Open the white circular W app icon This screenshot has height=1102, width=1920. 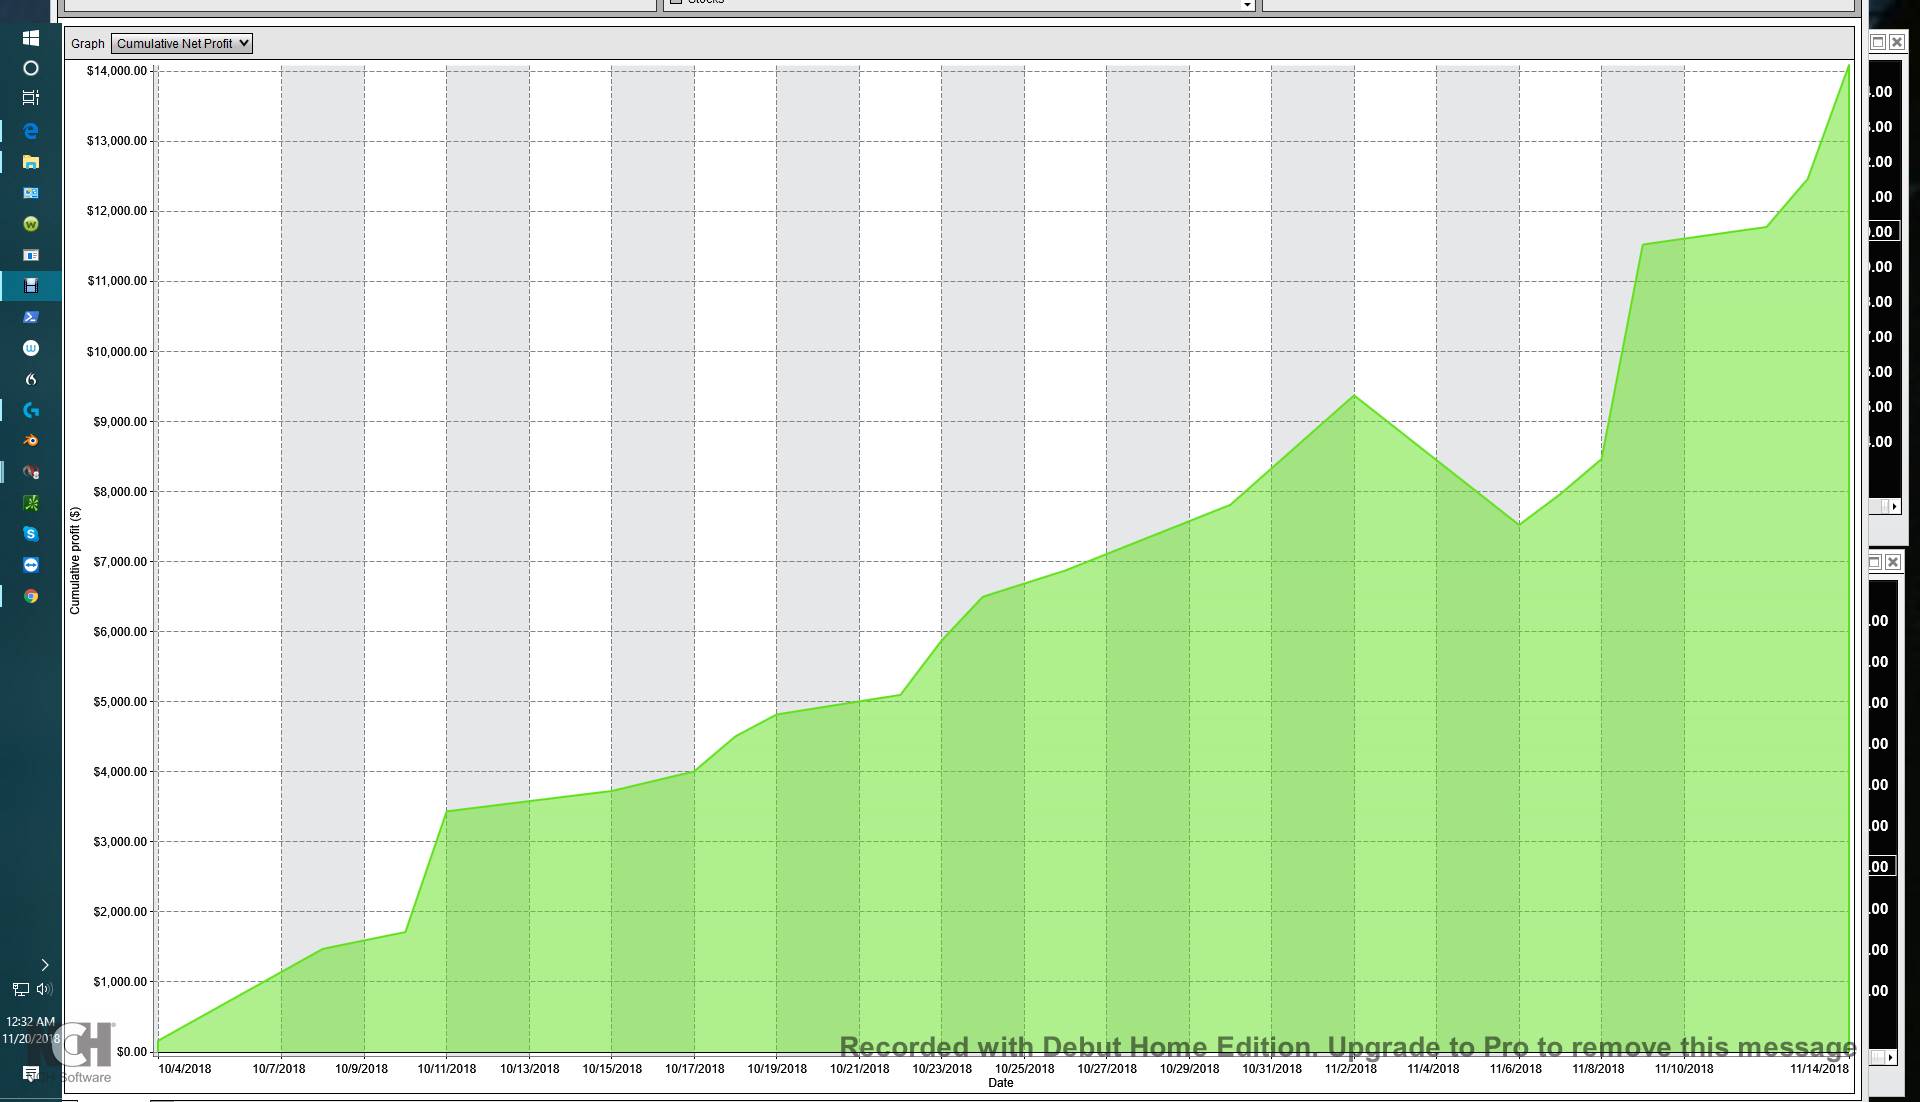31,348
